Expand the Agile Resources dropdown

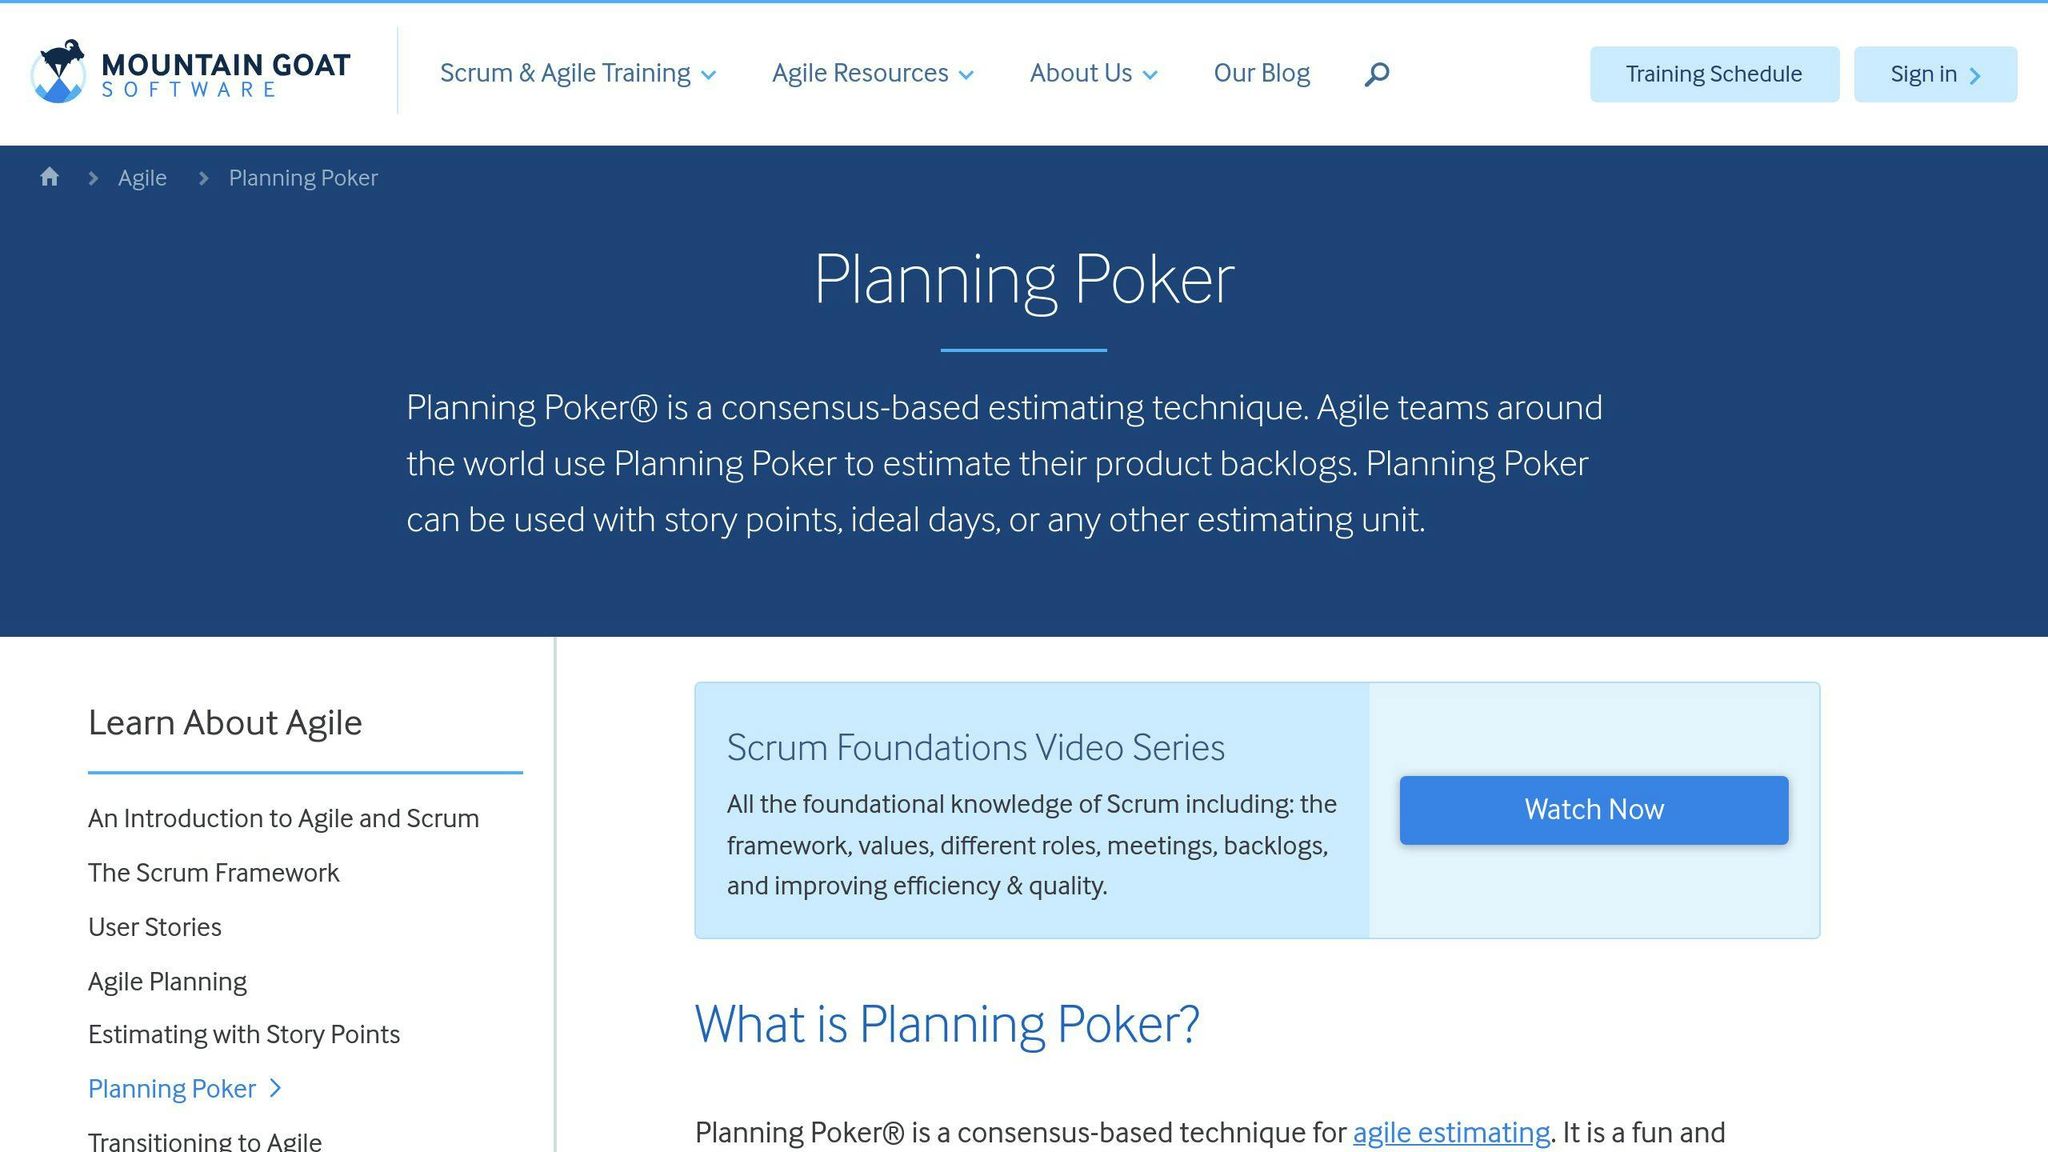click(x=860, y=73)
